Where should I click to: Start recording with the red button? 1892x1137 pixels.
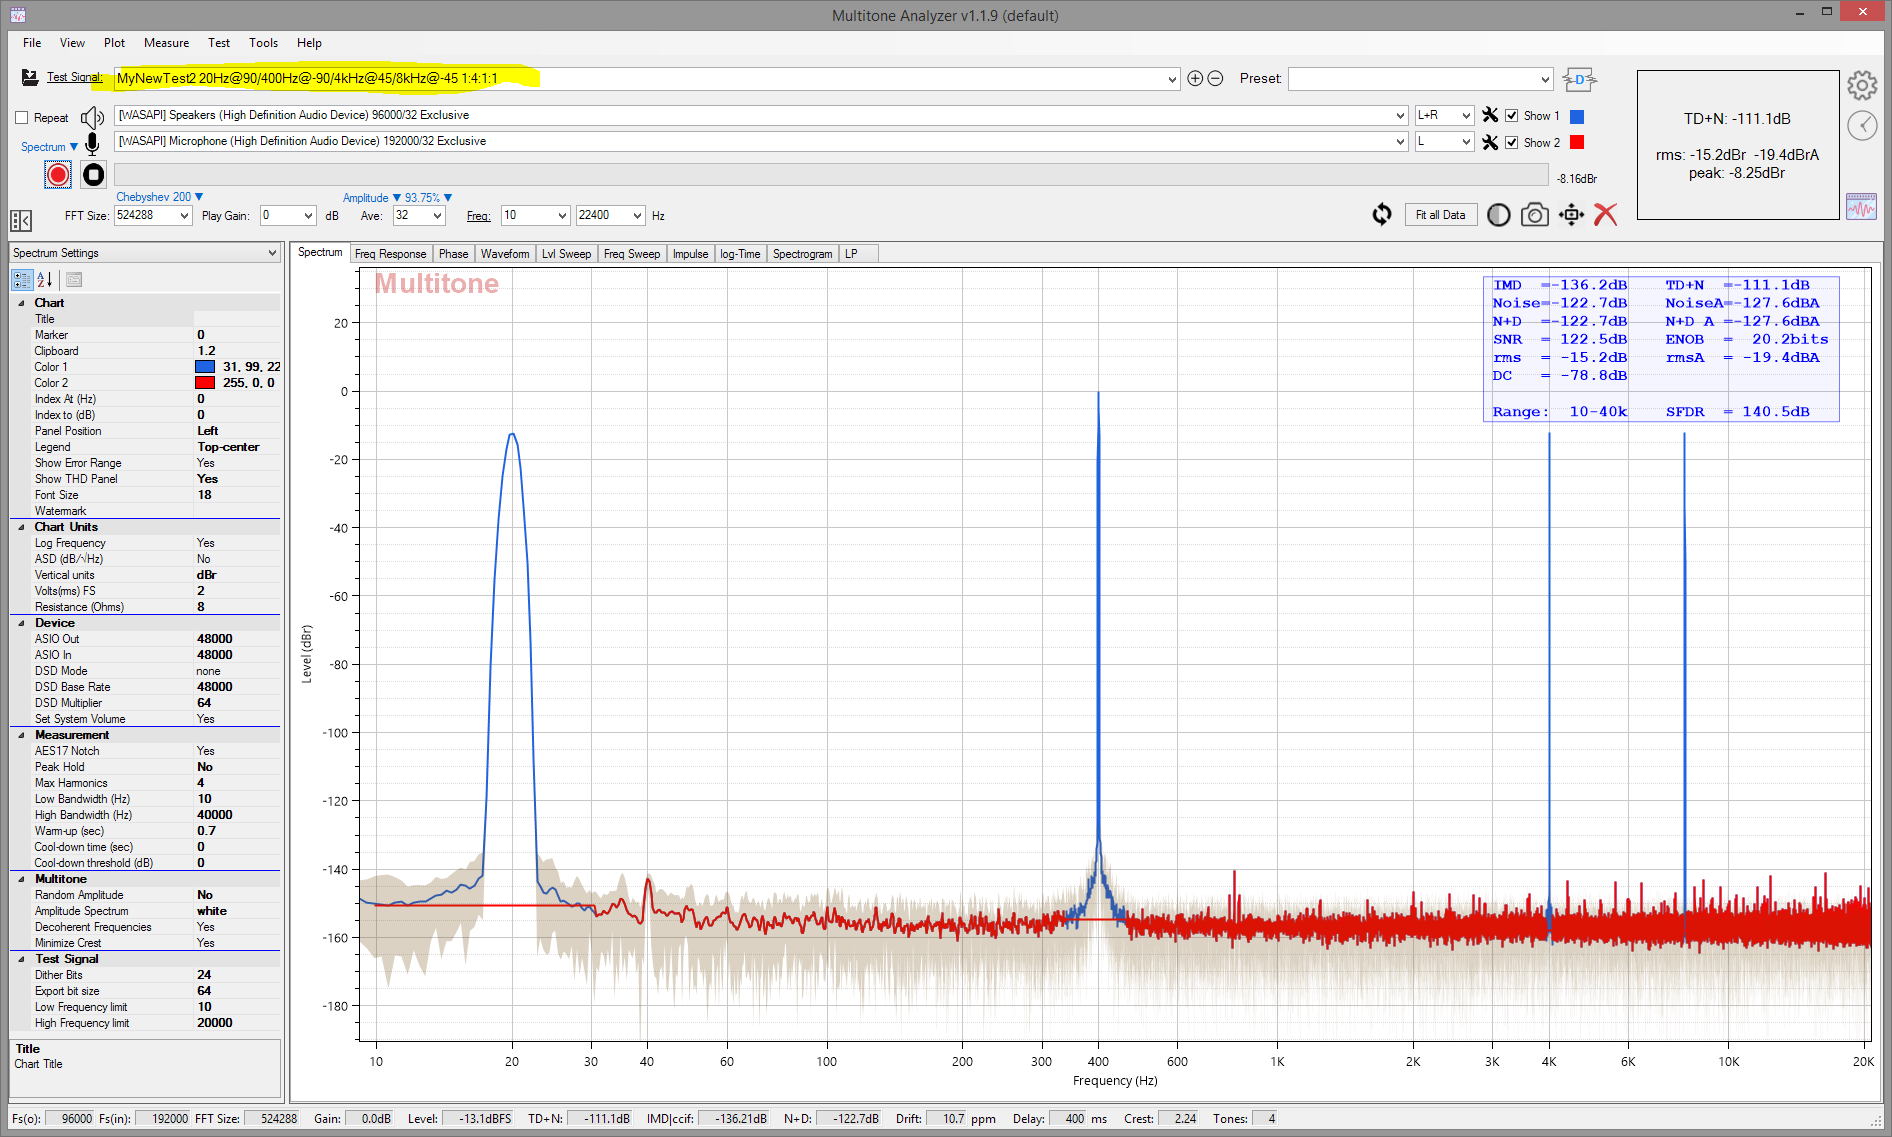[58, 175]
